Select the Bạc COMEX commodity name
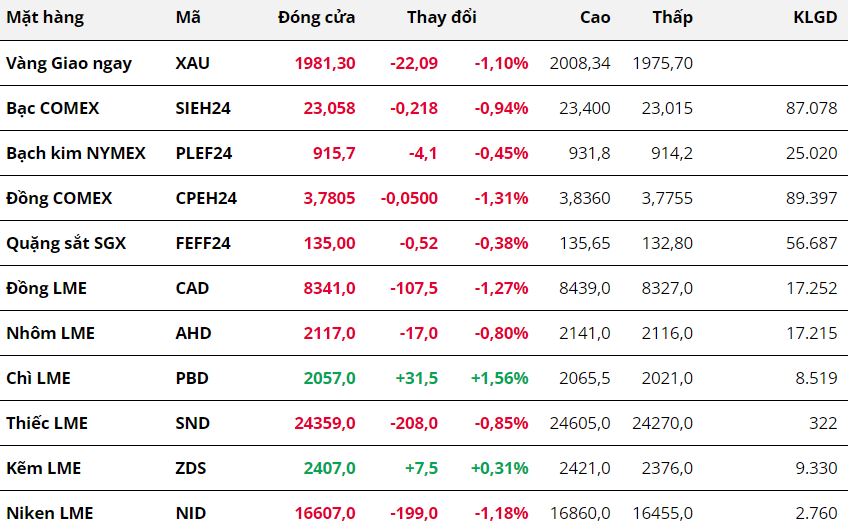Screen dimensions: 849x530 [x=53, y=108]
